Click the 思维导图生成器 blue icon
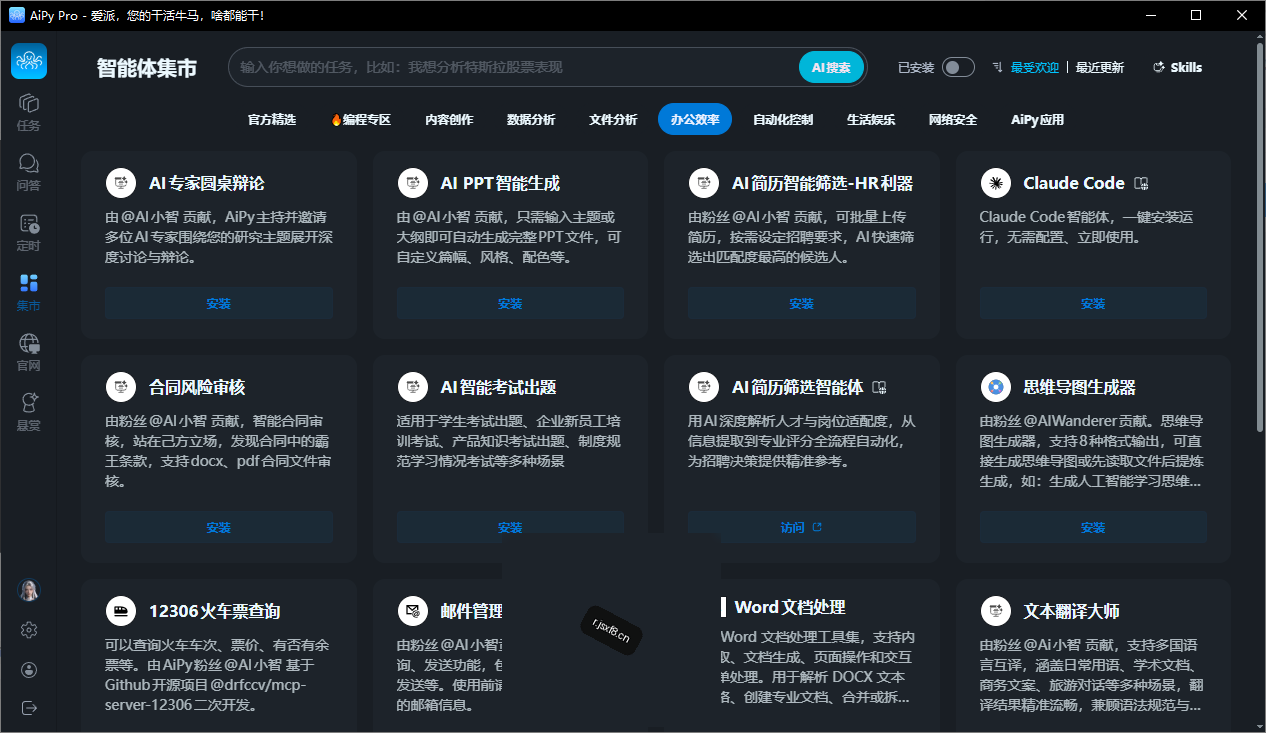 point(995,387)
